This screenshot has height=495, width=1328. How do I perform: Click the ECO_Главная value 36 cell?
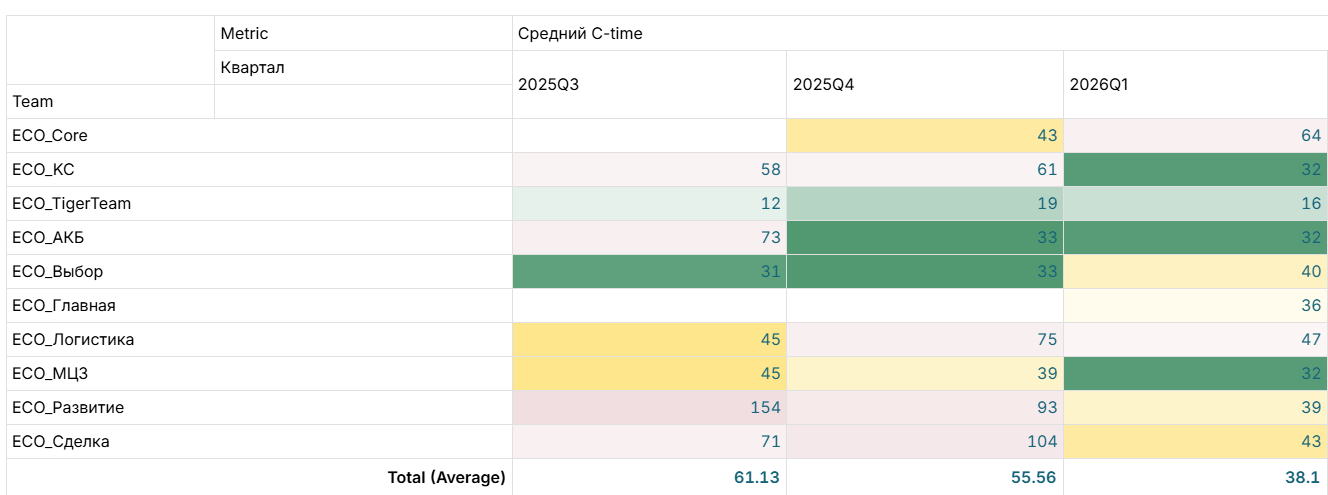1196,306
